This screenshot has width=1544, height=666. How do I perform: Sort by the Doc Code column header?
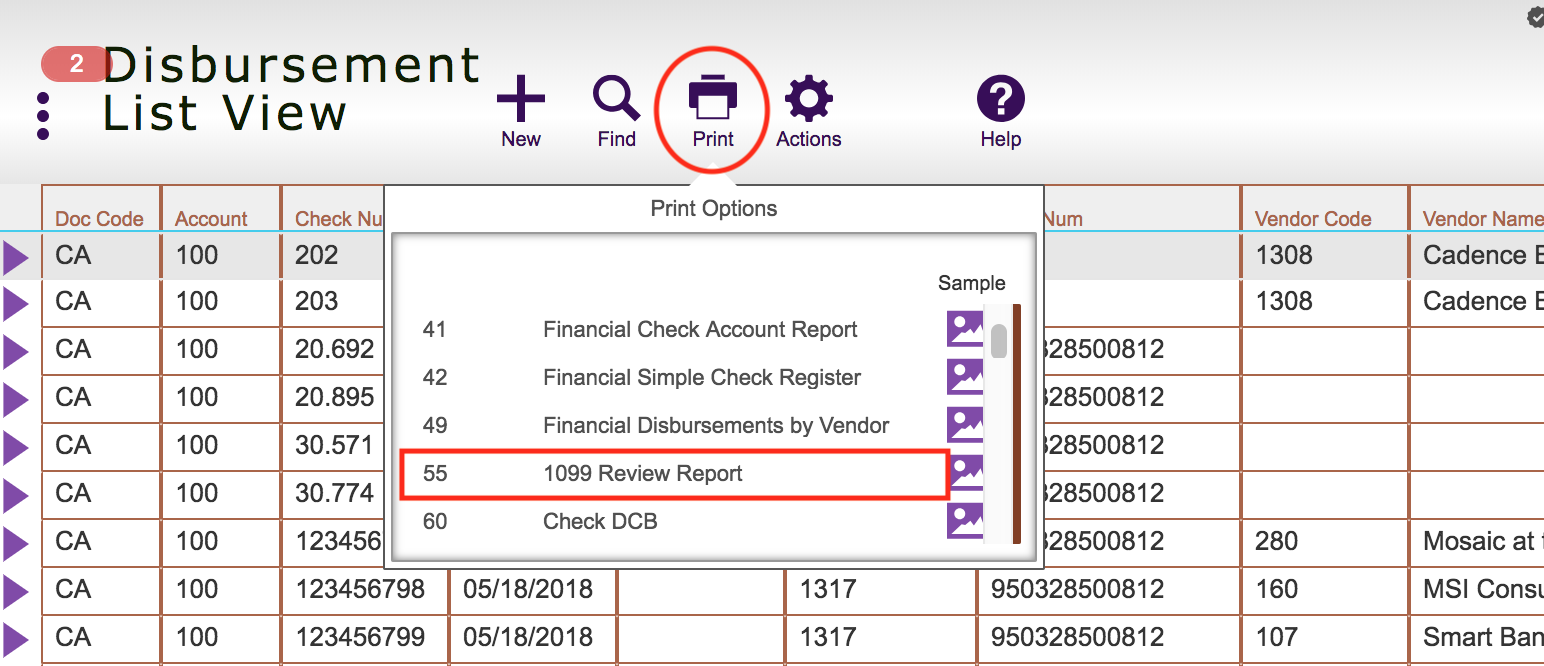[x=99, y=219]
